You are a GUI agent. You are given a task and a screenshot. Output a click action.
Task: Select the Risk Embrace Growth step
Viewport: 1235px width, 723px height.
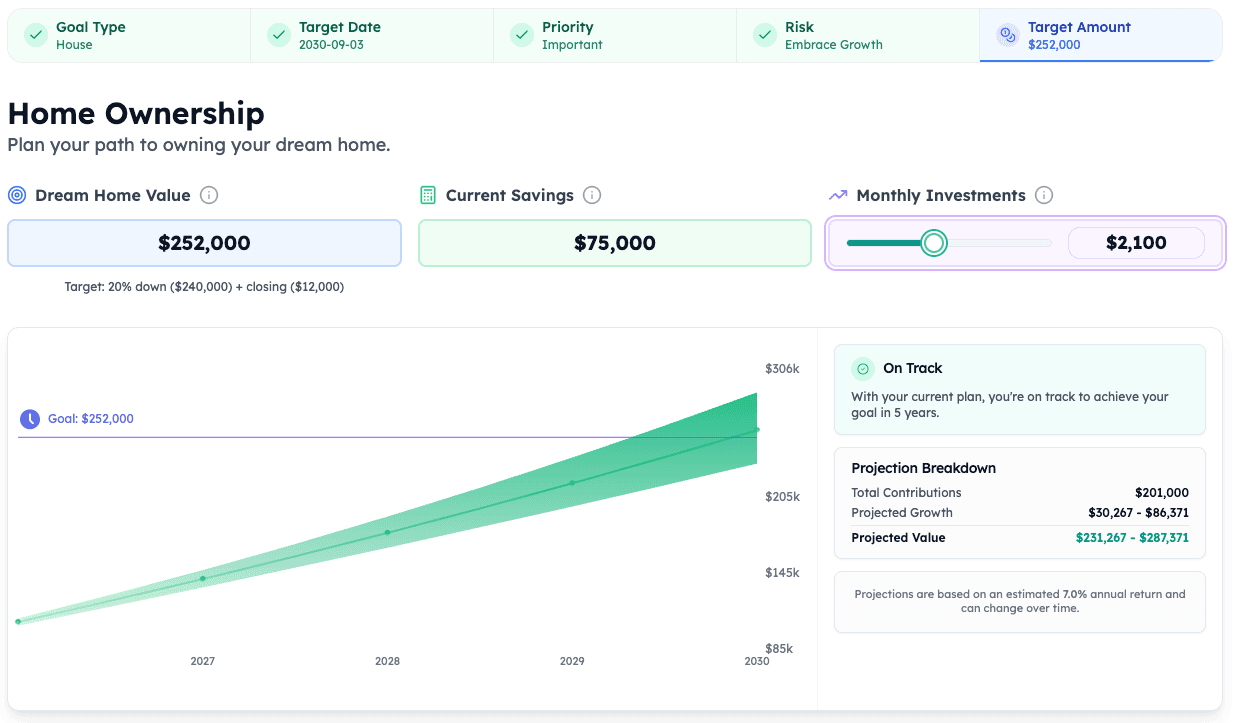tap(858, 35)
